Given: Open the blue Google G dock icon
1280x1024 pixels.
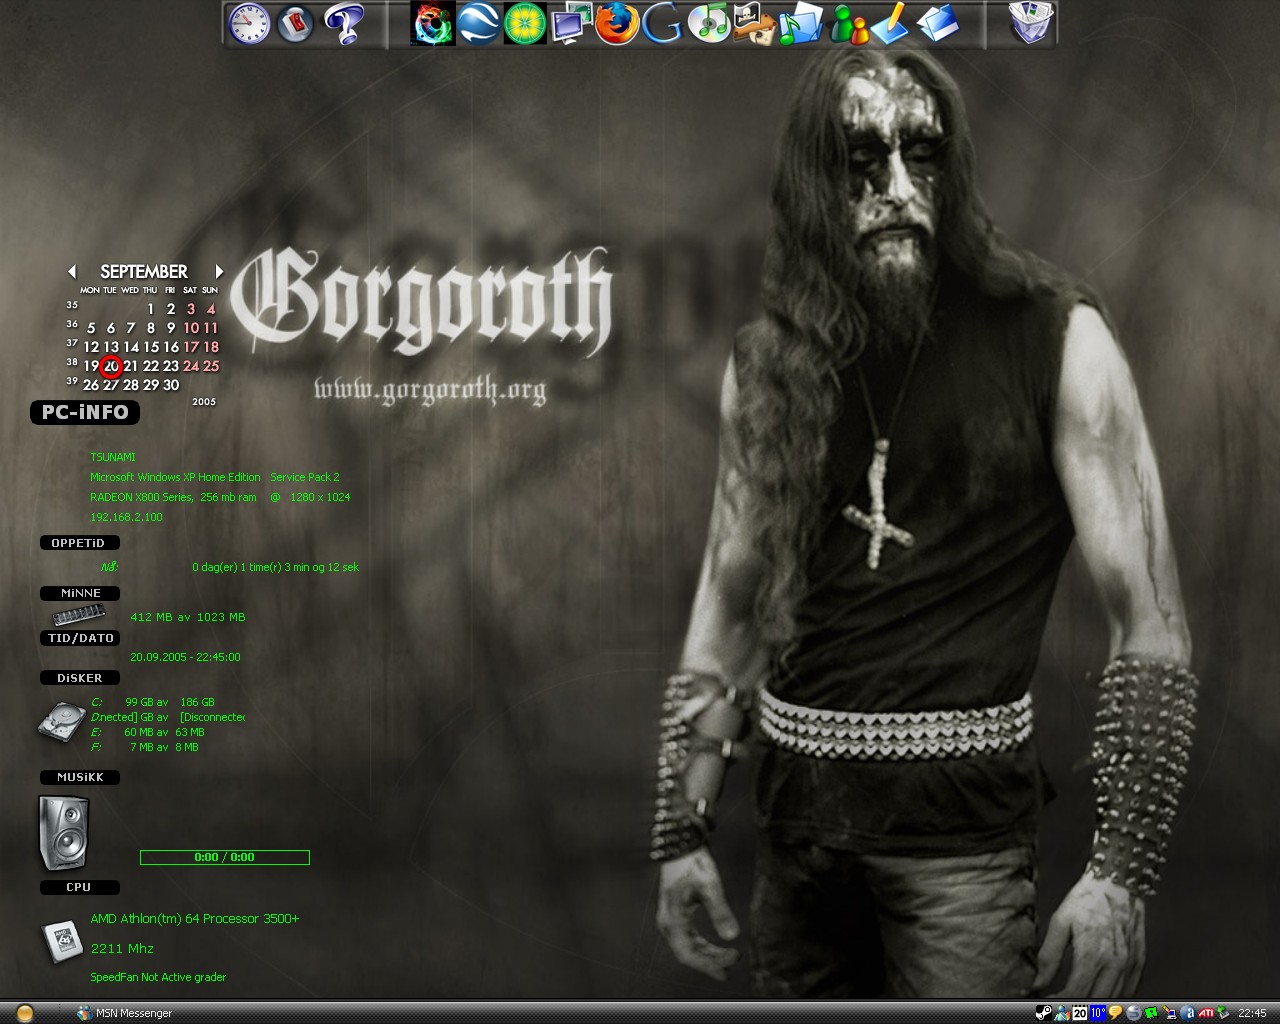Looking at the screenshot, I should (x=662, y=24).
